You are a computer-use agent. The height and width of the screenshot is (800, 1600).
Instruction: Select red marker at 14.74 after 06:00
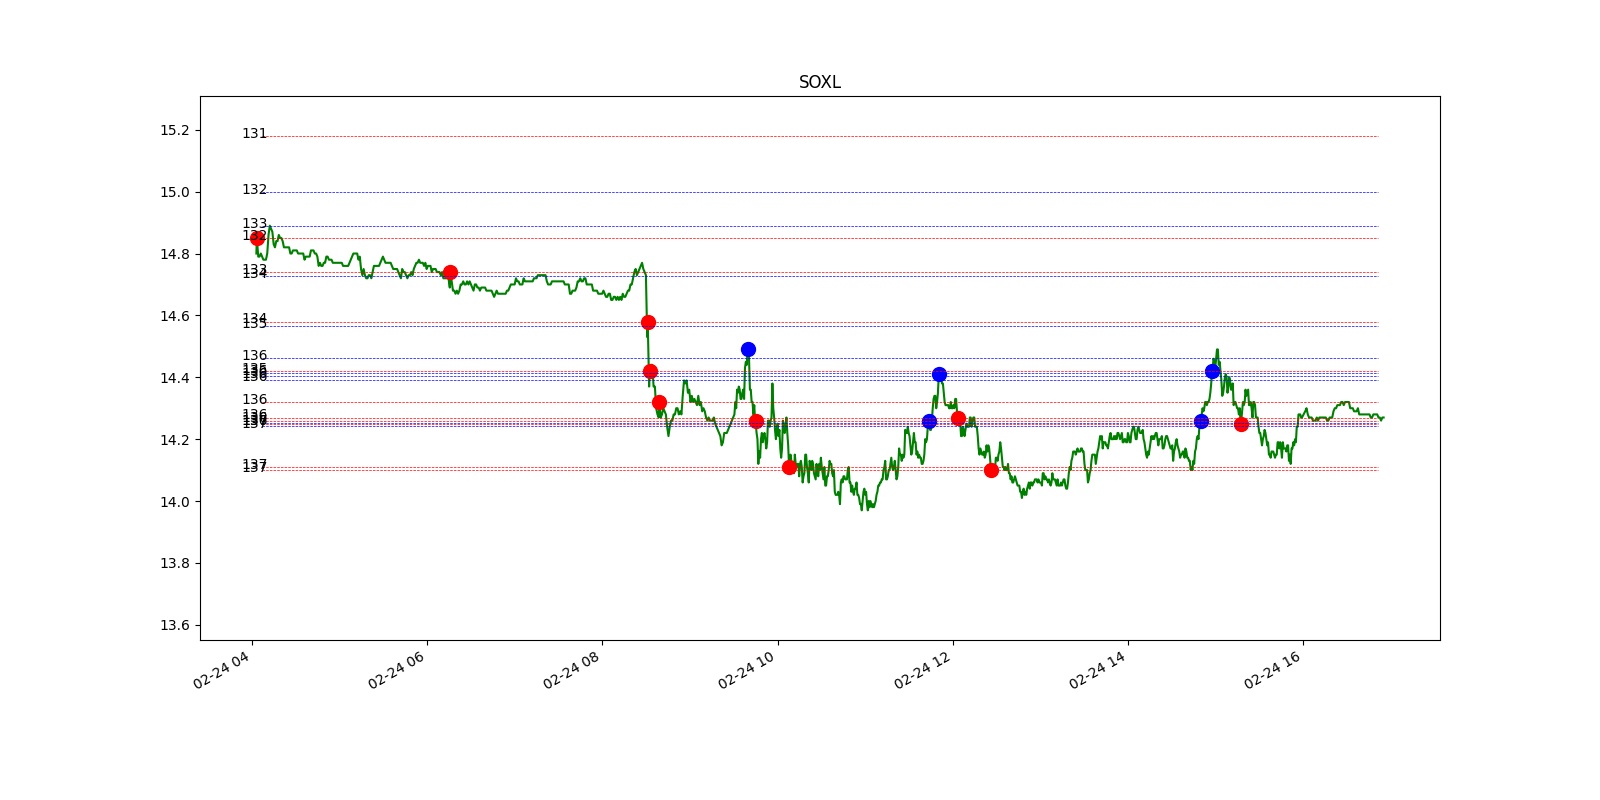click(450, 272)
